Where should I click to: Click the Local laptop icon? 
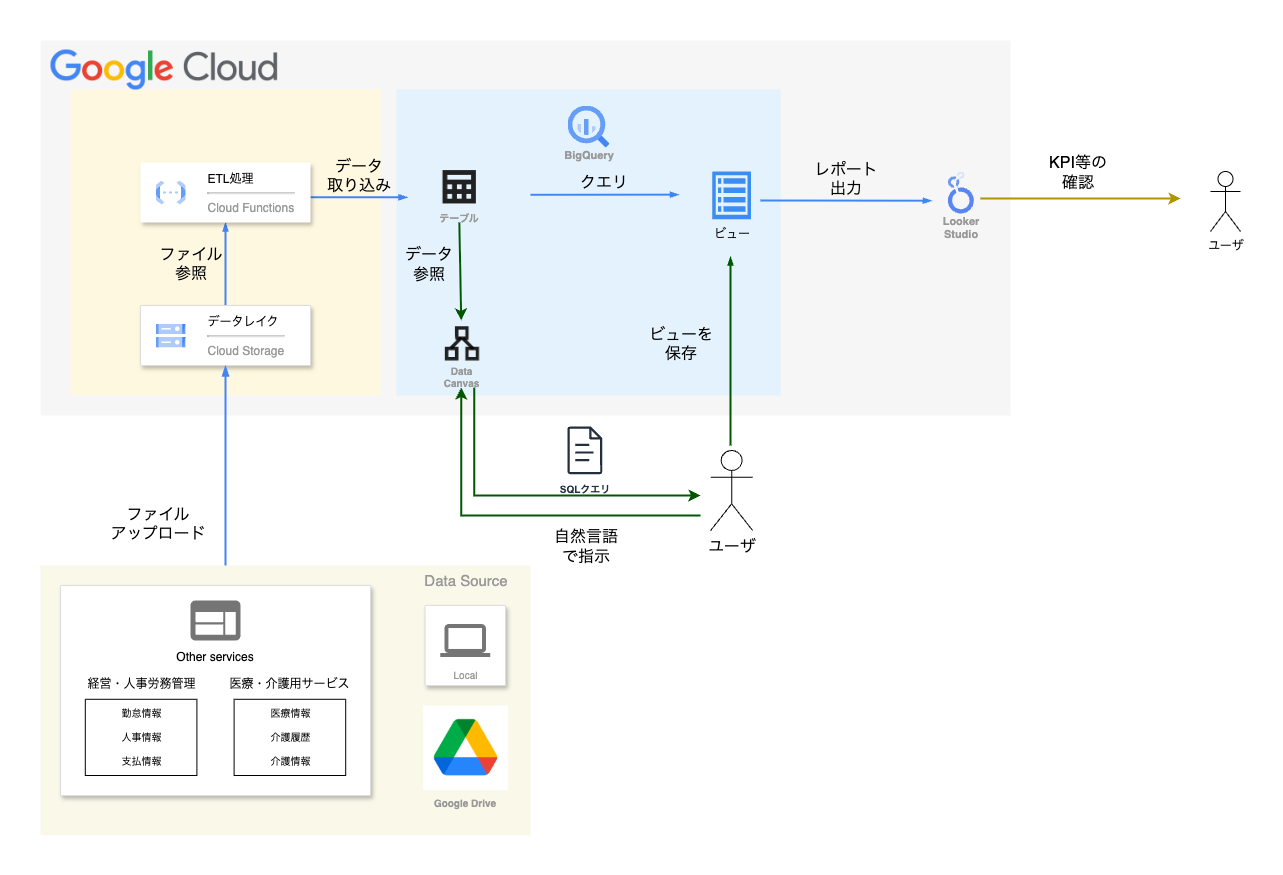coord(465,640)
